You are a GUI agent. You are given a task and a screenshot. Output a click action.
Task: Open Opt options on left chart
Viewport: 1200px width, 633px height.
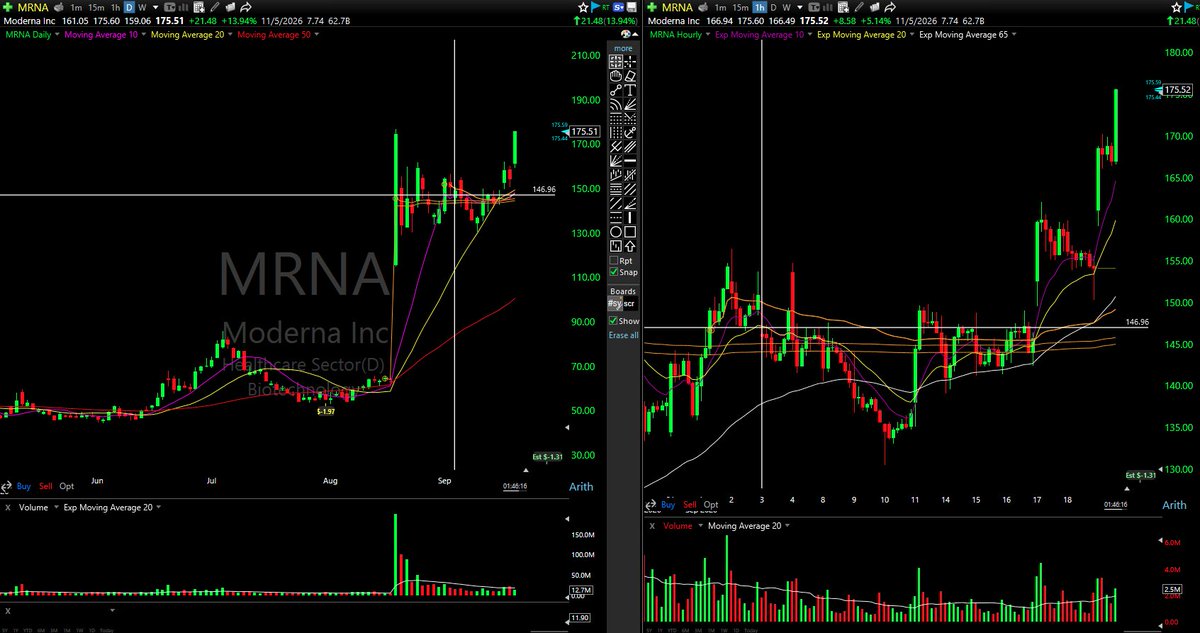(67, 486)
